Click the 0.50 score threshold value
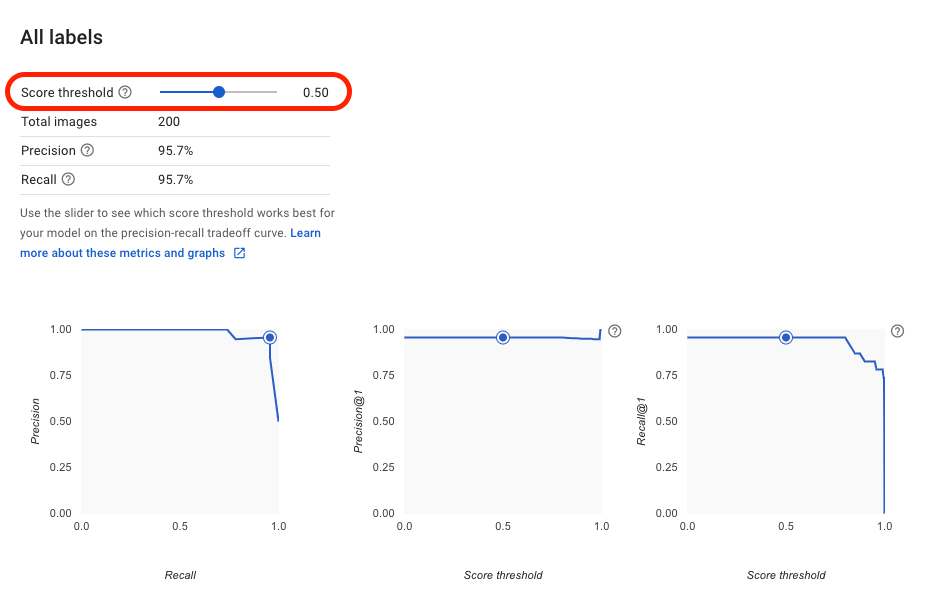Viewport: 945px width, 604px height. (x=315, y=93)
